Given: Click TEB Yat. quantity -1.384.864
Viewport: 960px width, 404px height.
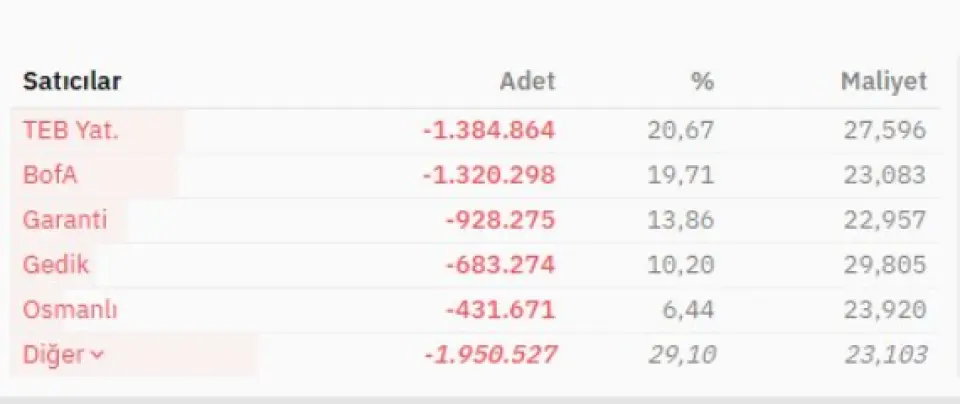Looking at the screenshot, I should (488, 130).
